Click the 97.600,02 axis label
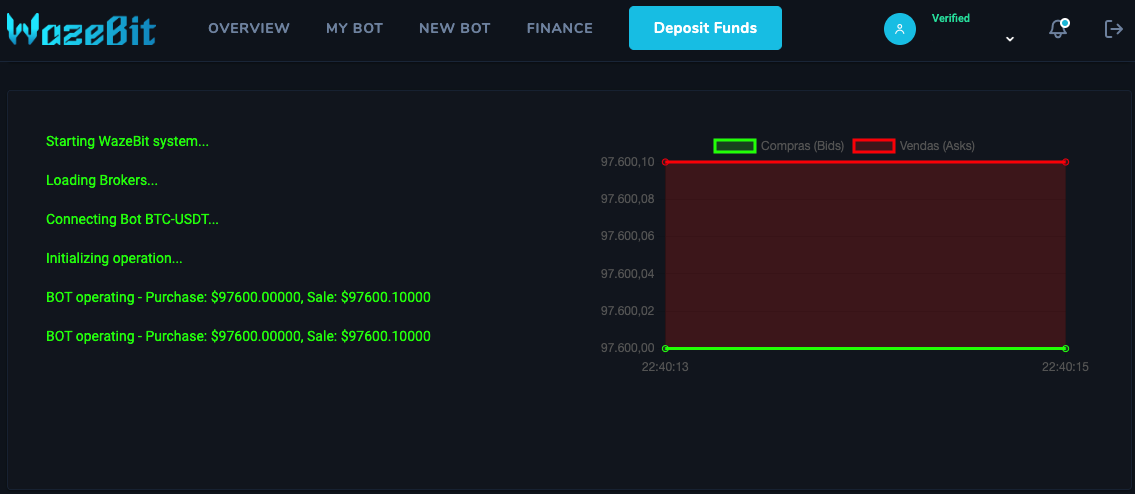Screen dimensions: 1135x494 point(627,311)
